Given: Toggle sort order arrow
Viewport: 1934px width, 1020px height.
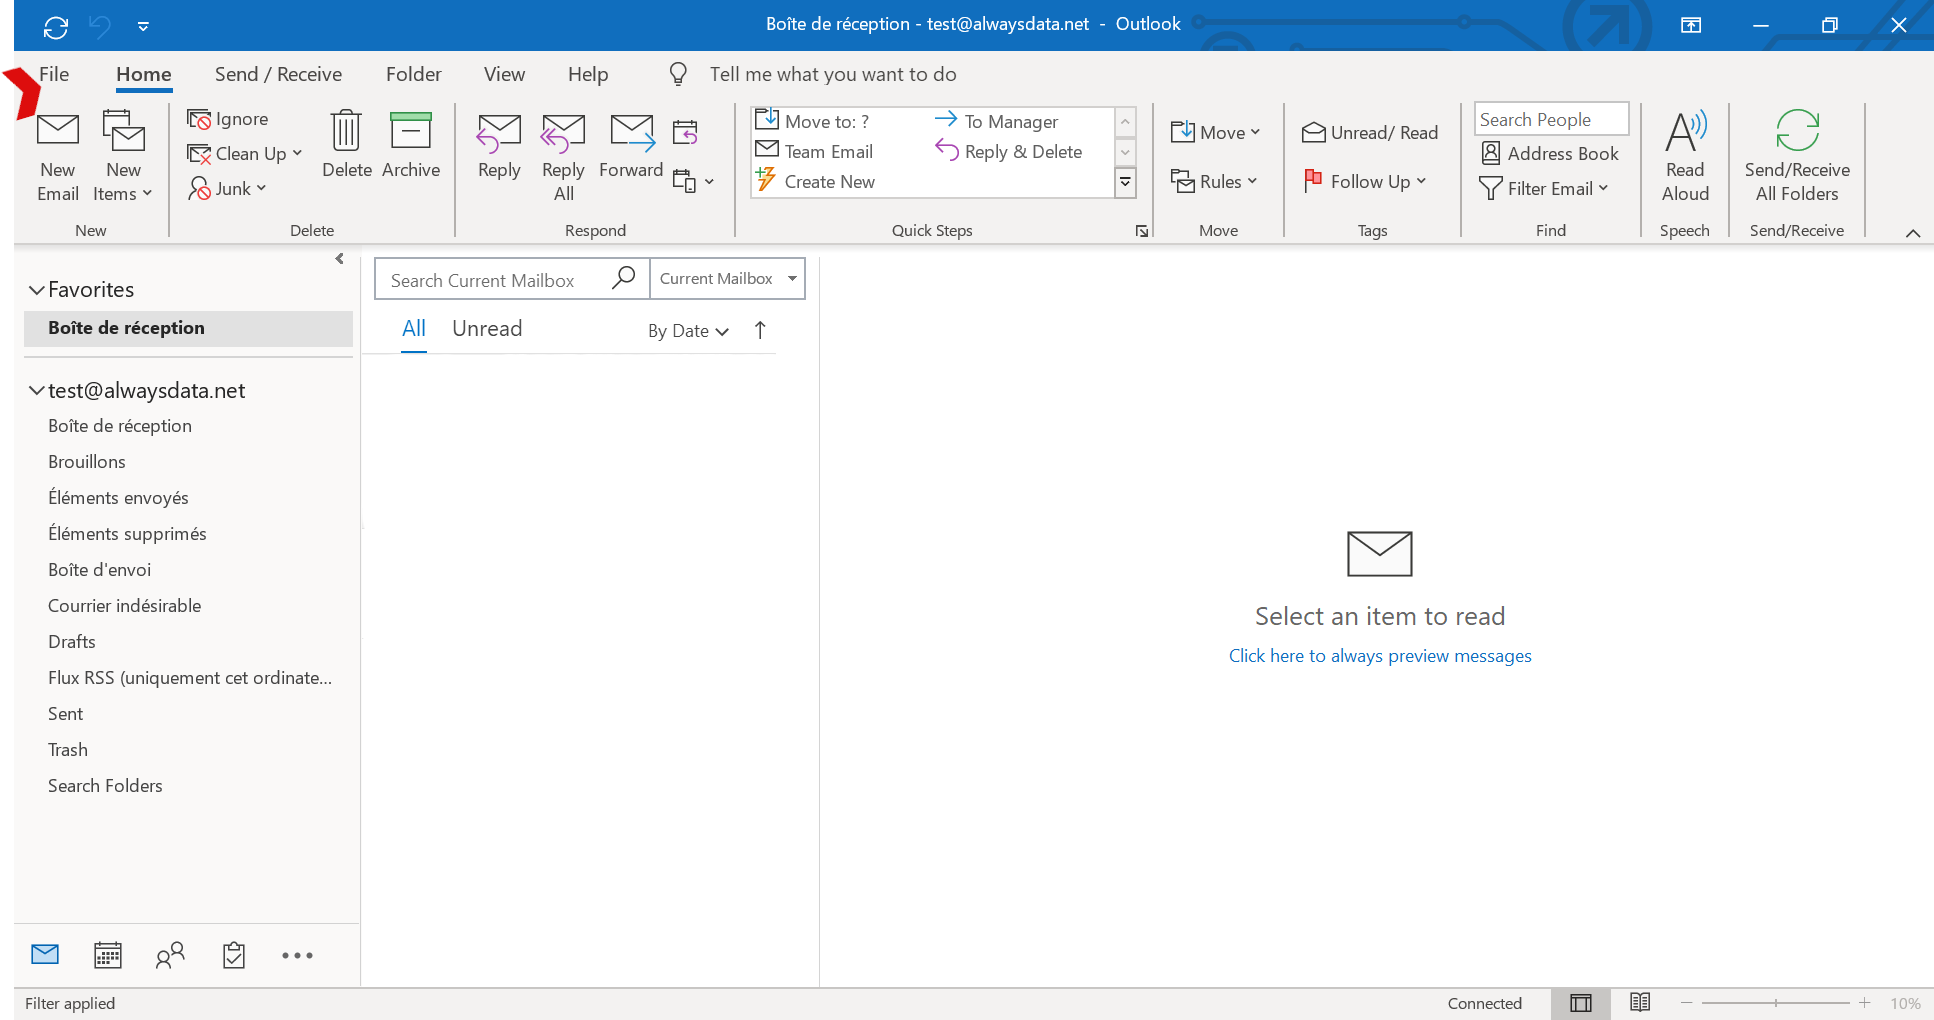Looking at the screenshot, I should click(x=760, y=330).
